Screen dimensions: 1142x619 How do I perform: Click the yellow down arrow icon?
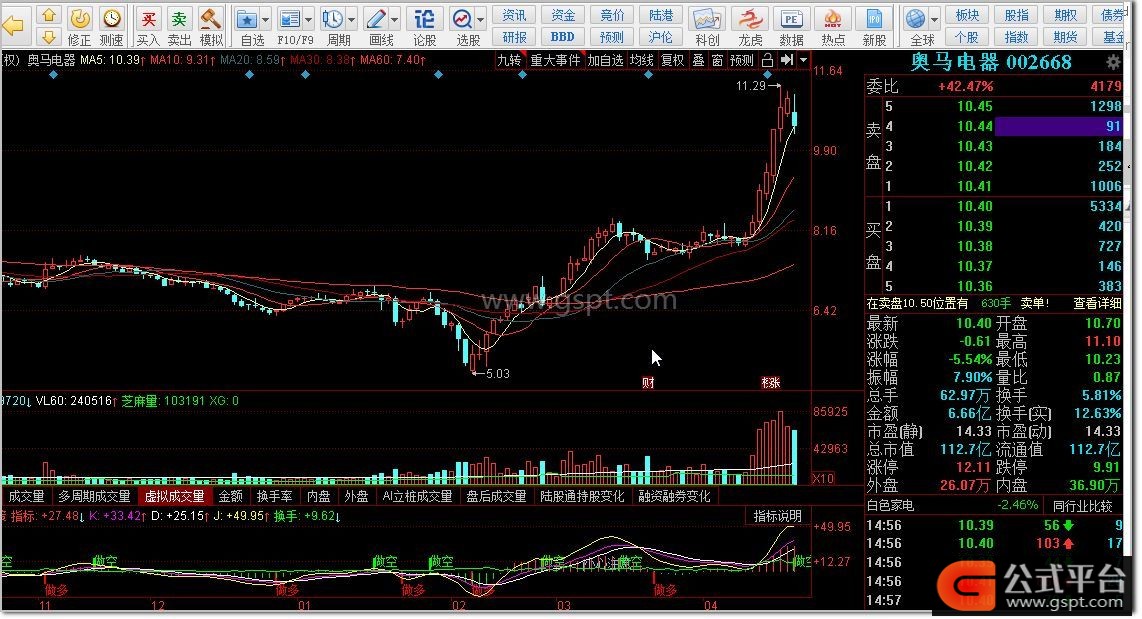[48, 36]
